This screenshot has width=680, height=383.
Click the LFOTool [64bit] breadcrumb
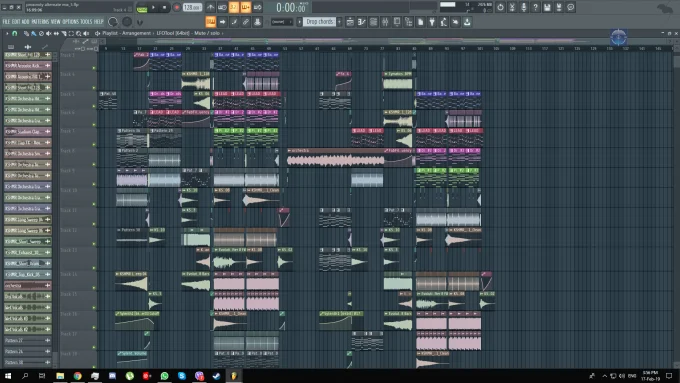click(173, 33)
